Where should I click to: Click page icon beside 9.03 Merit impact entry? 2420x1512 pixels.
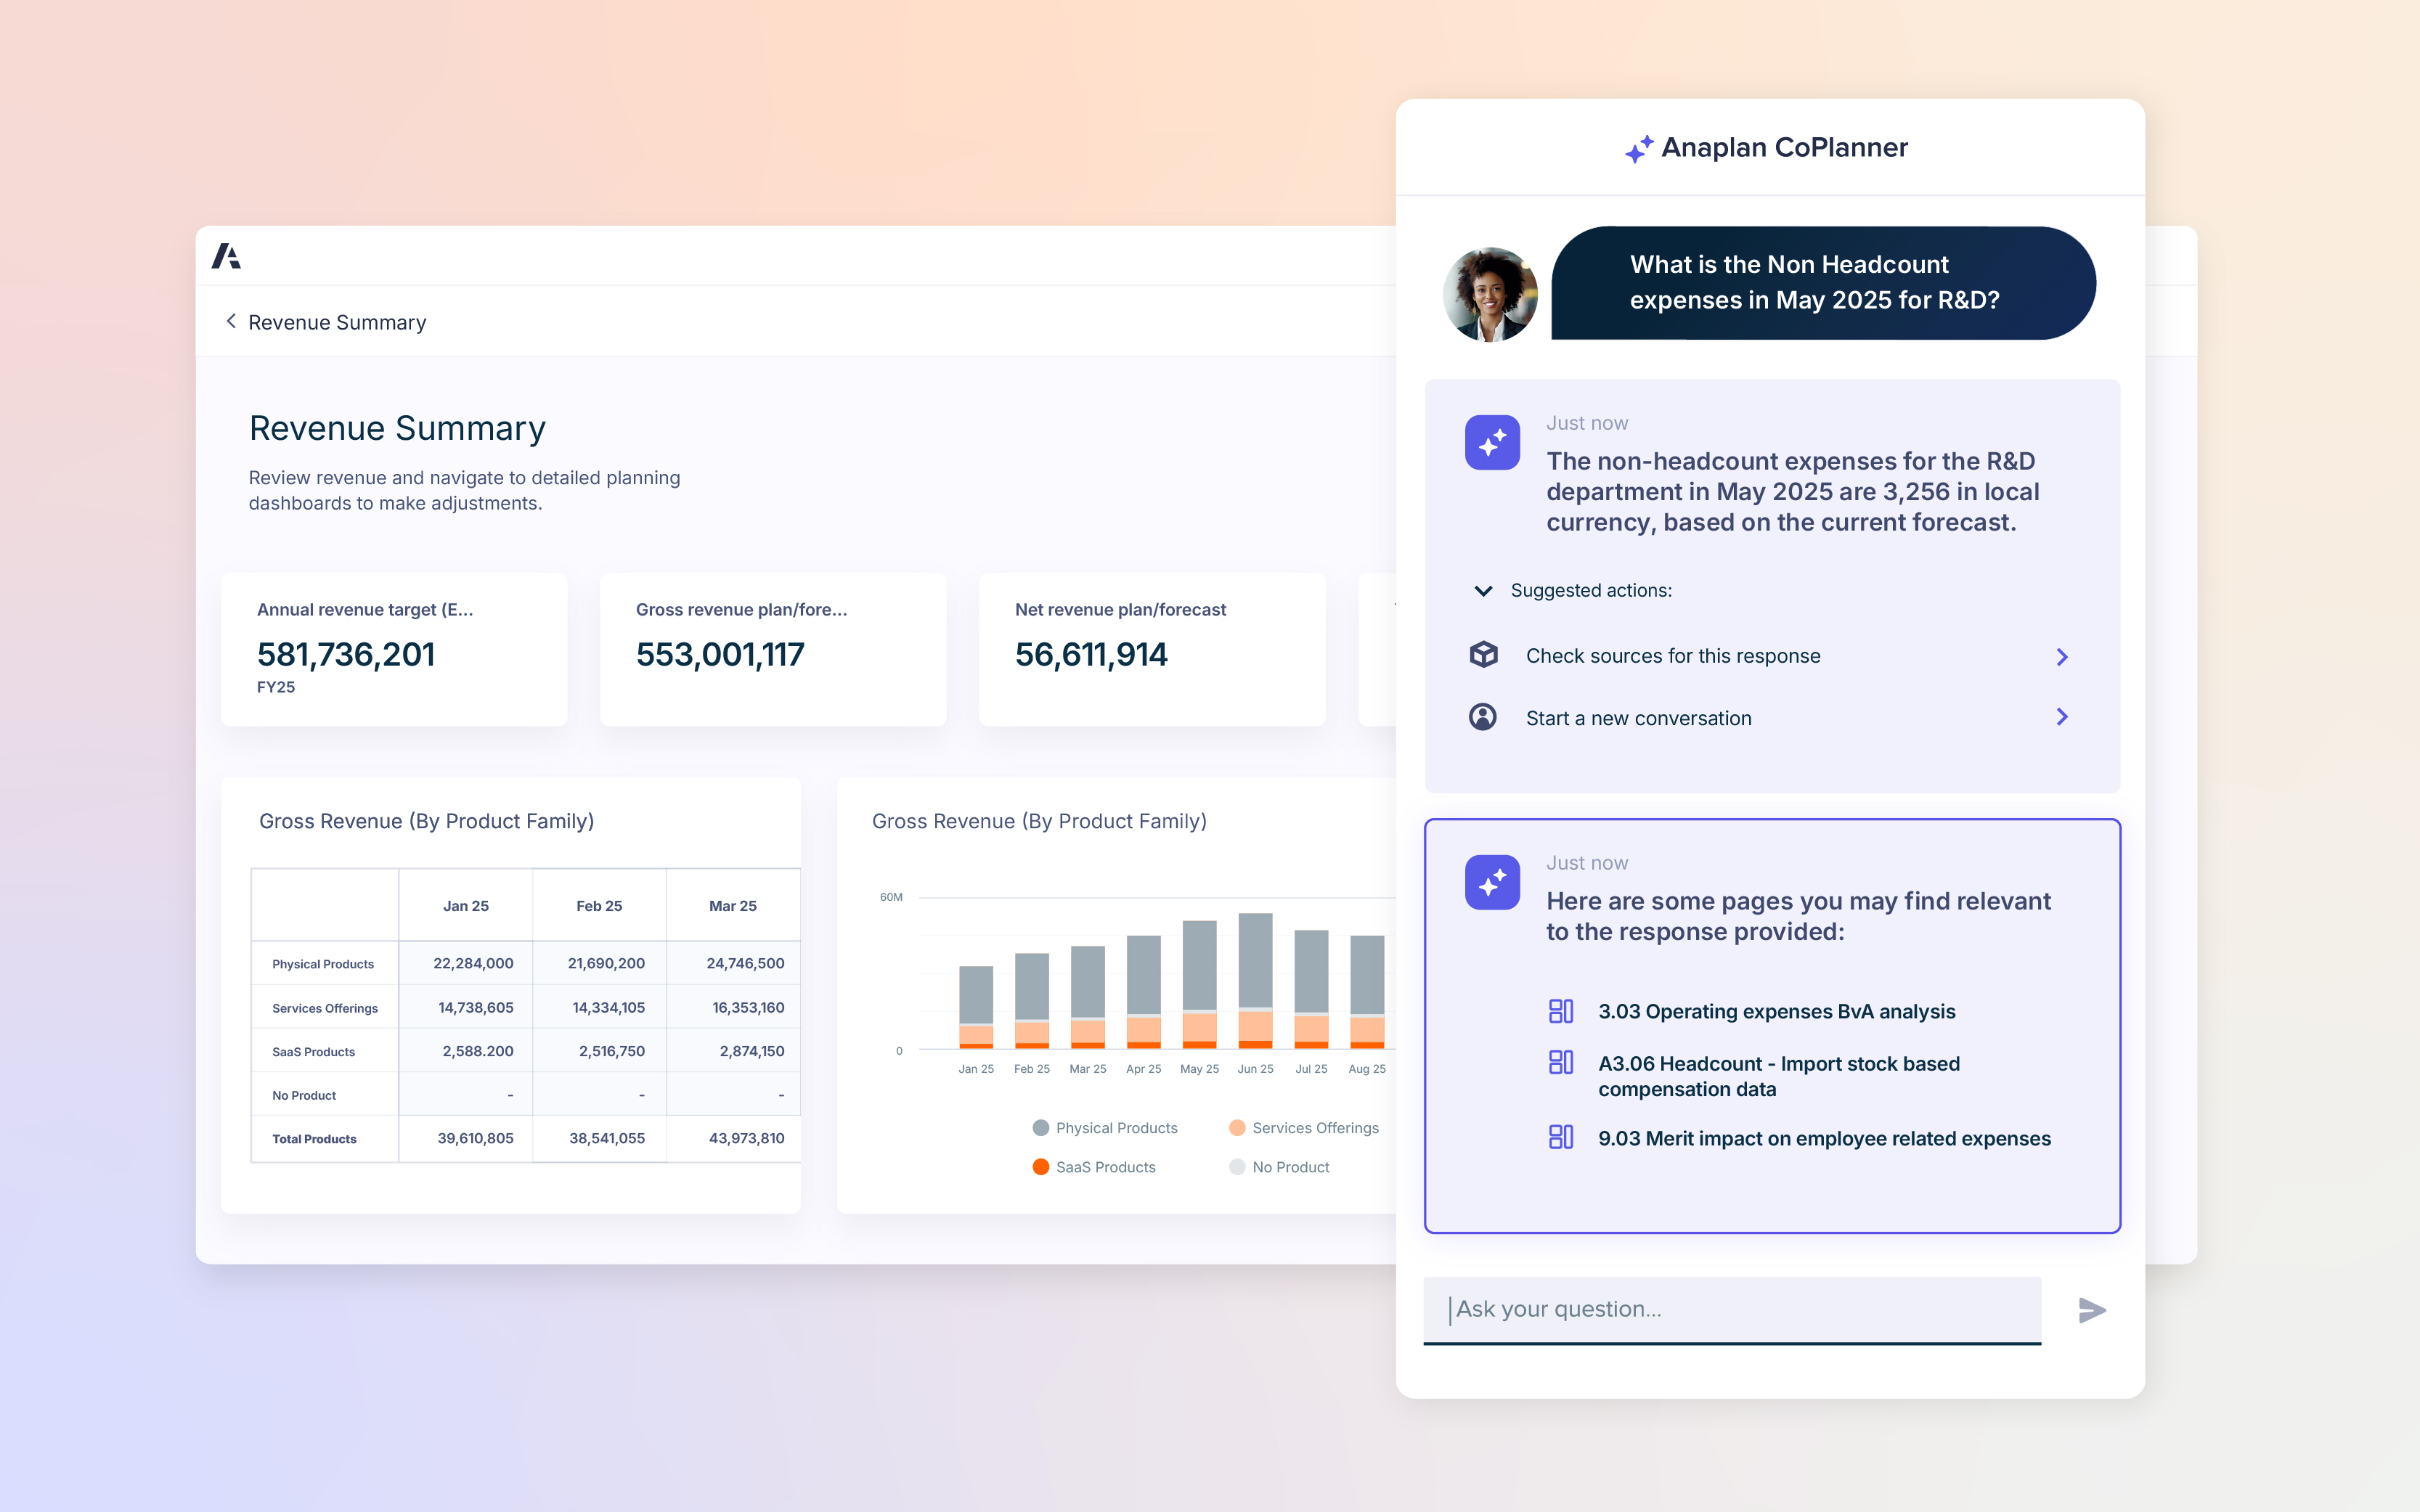tap(1561, 1138)
